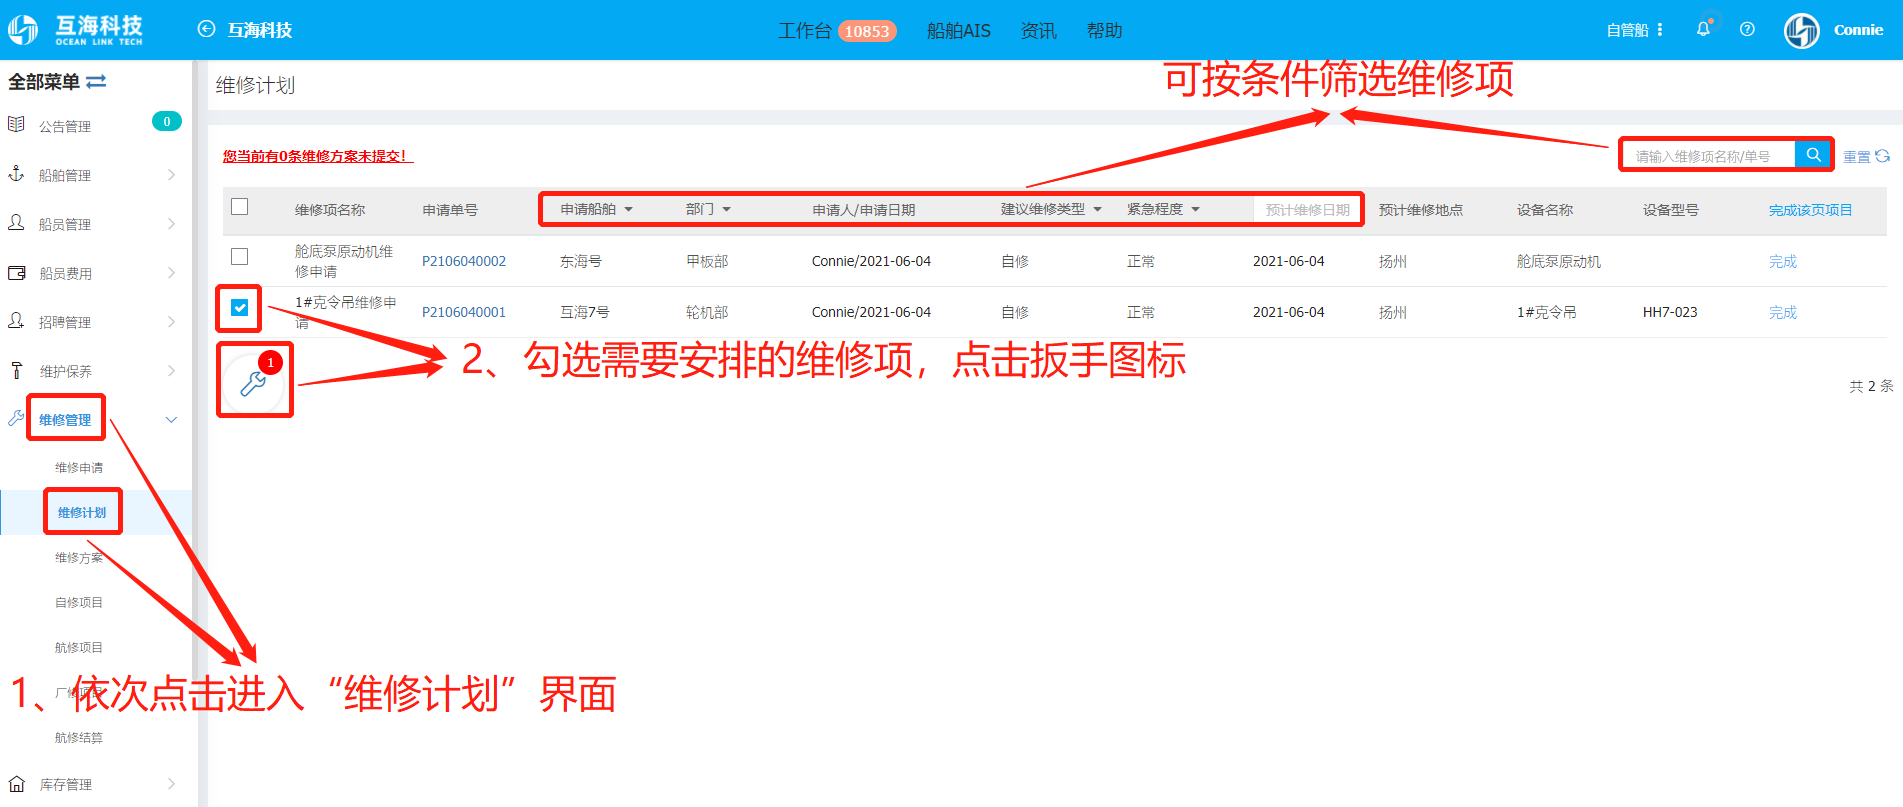Click 完成 for 1#克令吊 row

click(x=1783, y=312)
